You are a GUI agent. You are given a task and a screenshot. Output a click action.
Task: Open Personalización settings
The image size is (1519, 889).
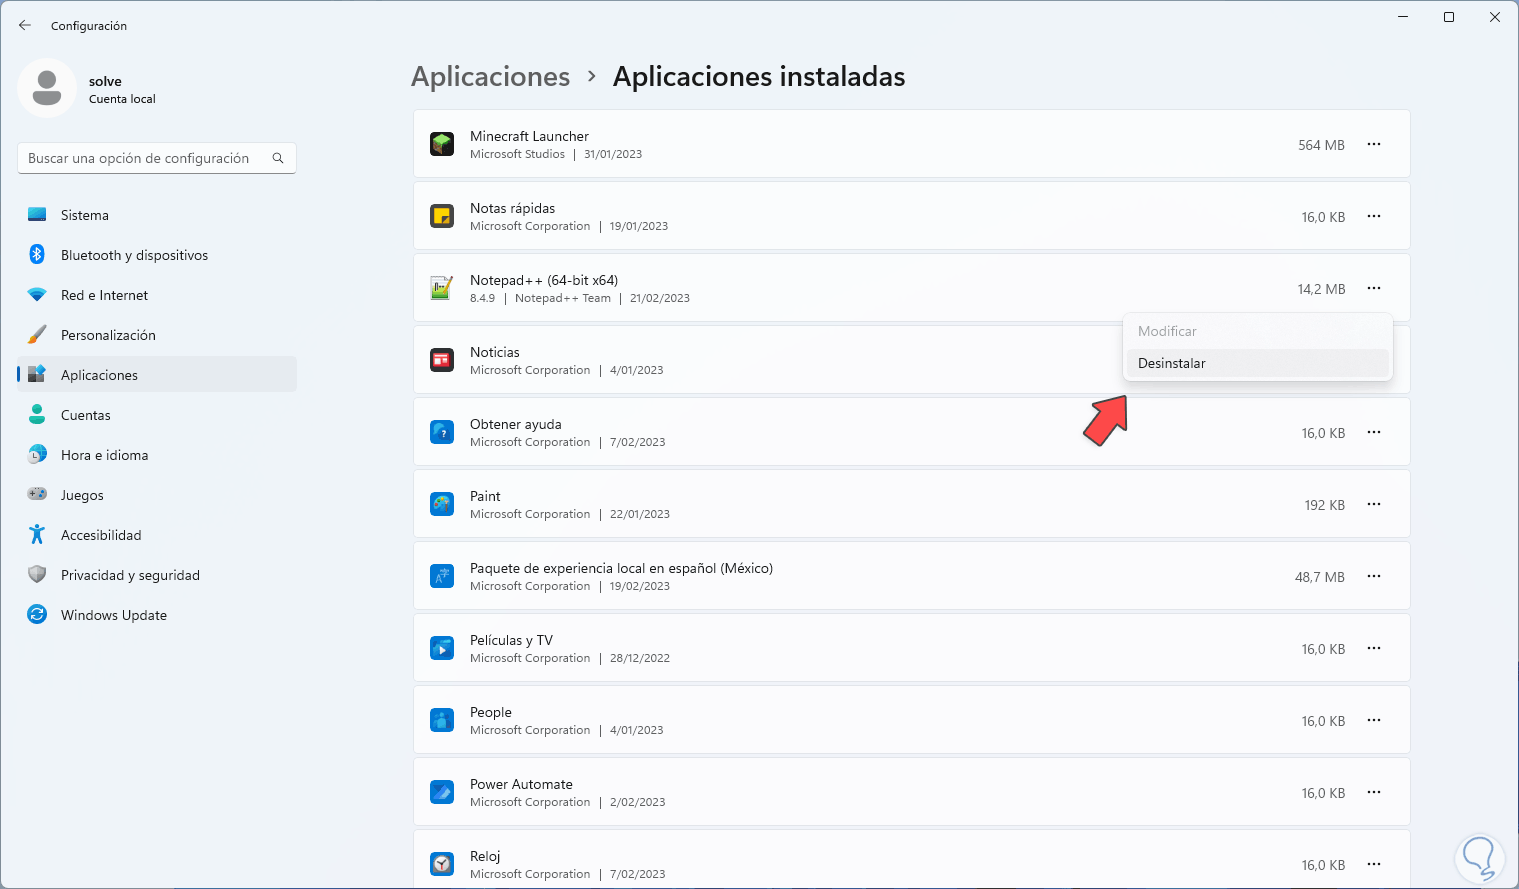point(157,335)
